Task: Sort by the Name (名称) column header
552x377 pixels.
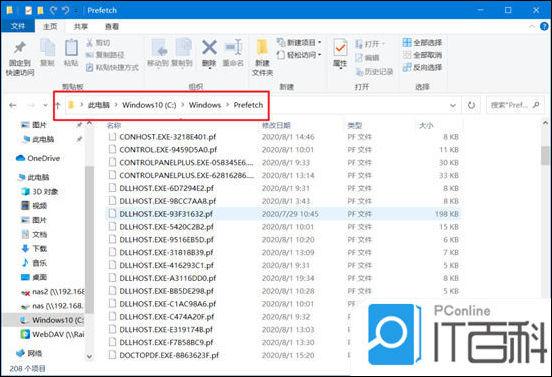Action: 114,125
